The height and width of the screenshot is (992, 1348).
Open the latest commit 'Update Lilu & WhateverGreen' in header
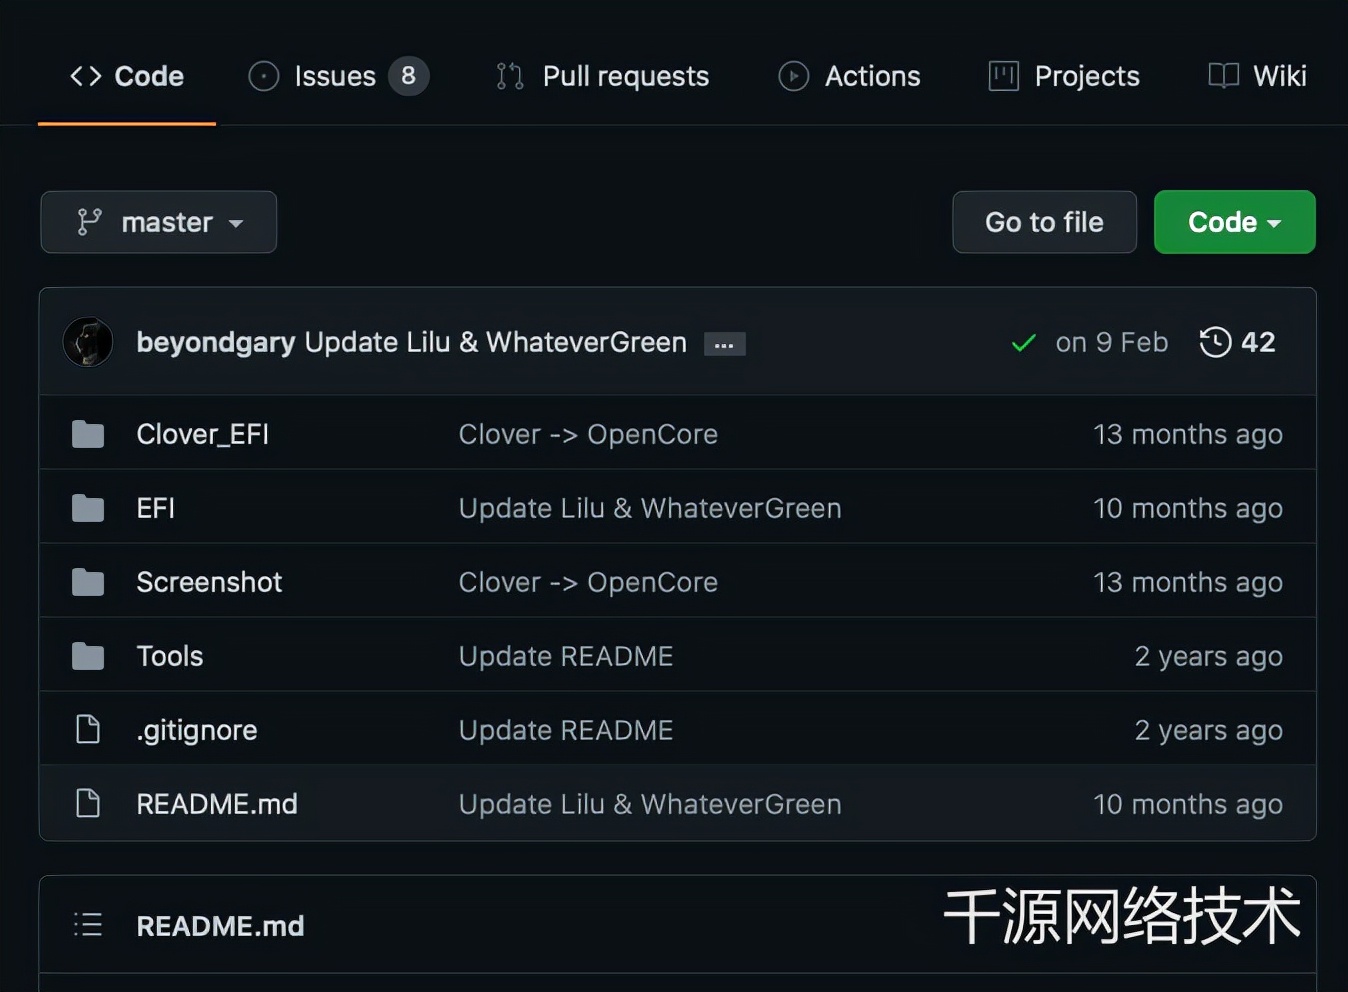click(495, 342)
